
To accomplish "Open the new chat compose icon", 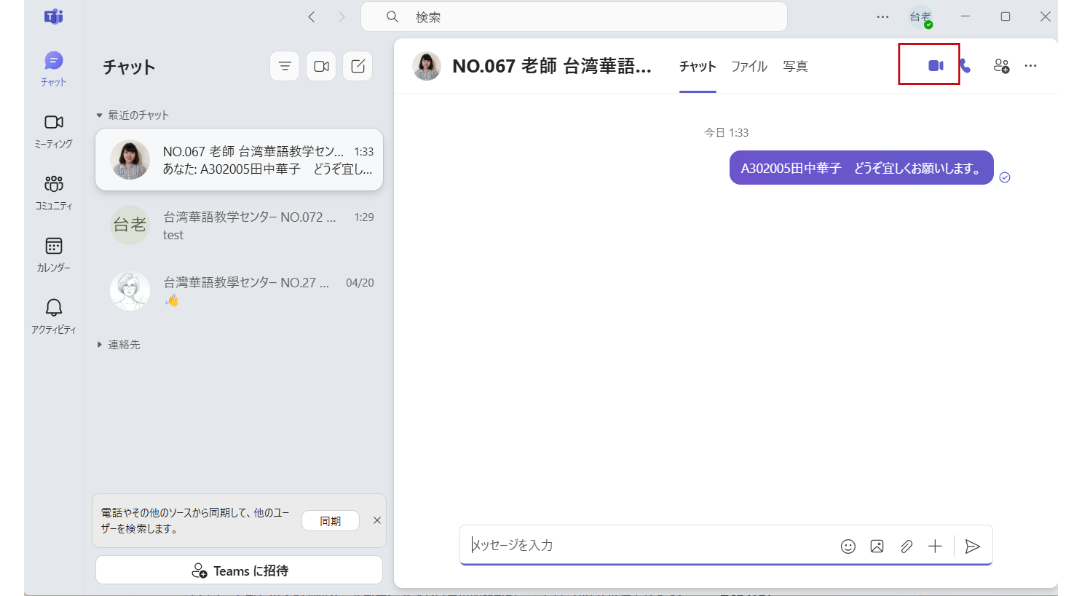I will click(358, 66).
